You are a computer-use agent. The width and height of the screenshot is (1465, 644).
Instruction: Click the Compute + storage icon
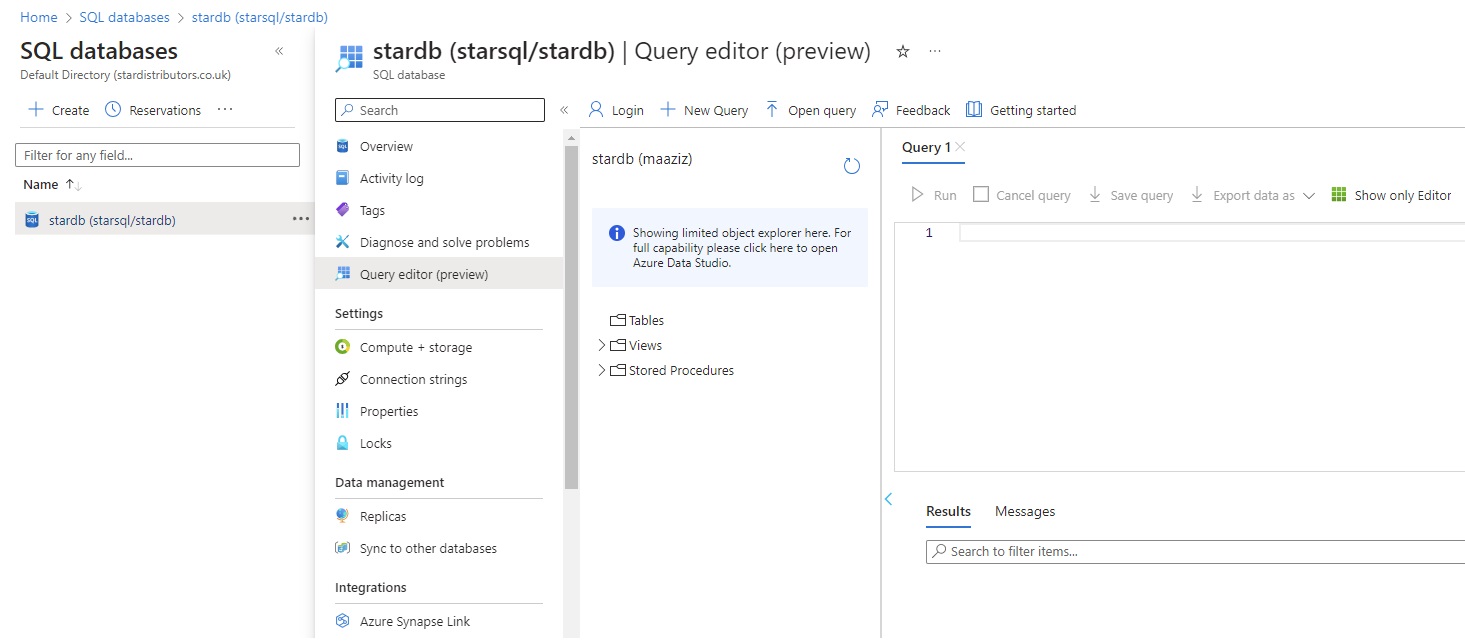click(x=343, y=347)
